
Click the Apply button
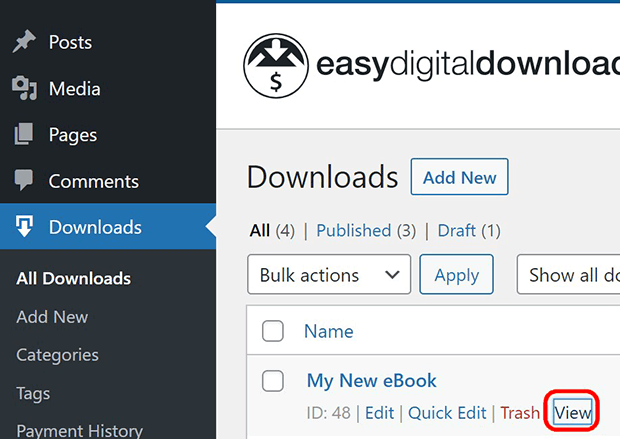[457, 274]
